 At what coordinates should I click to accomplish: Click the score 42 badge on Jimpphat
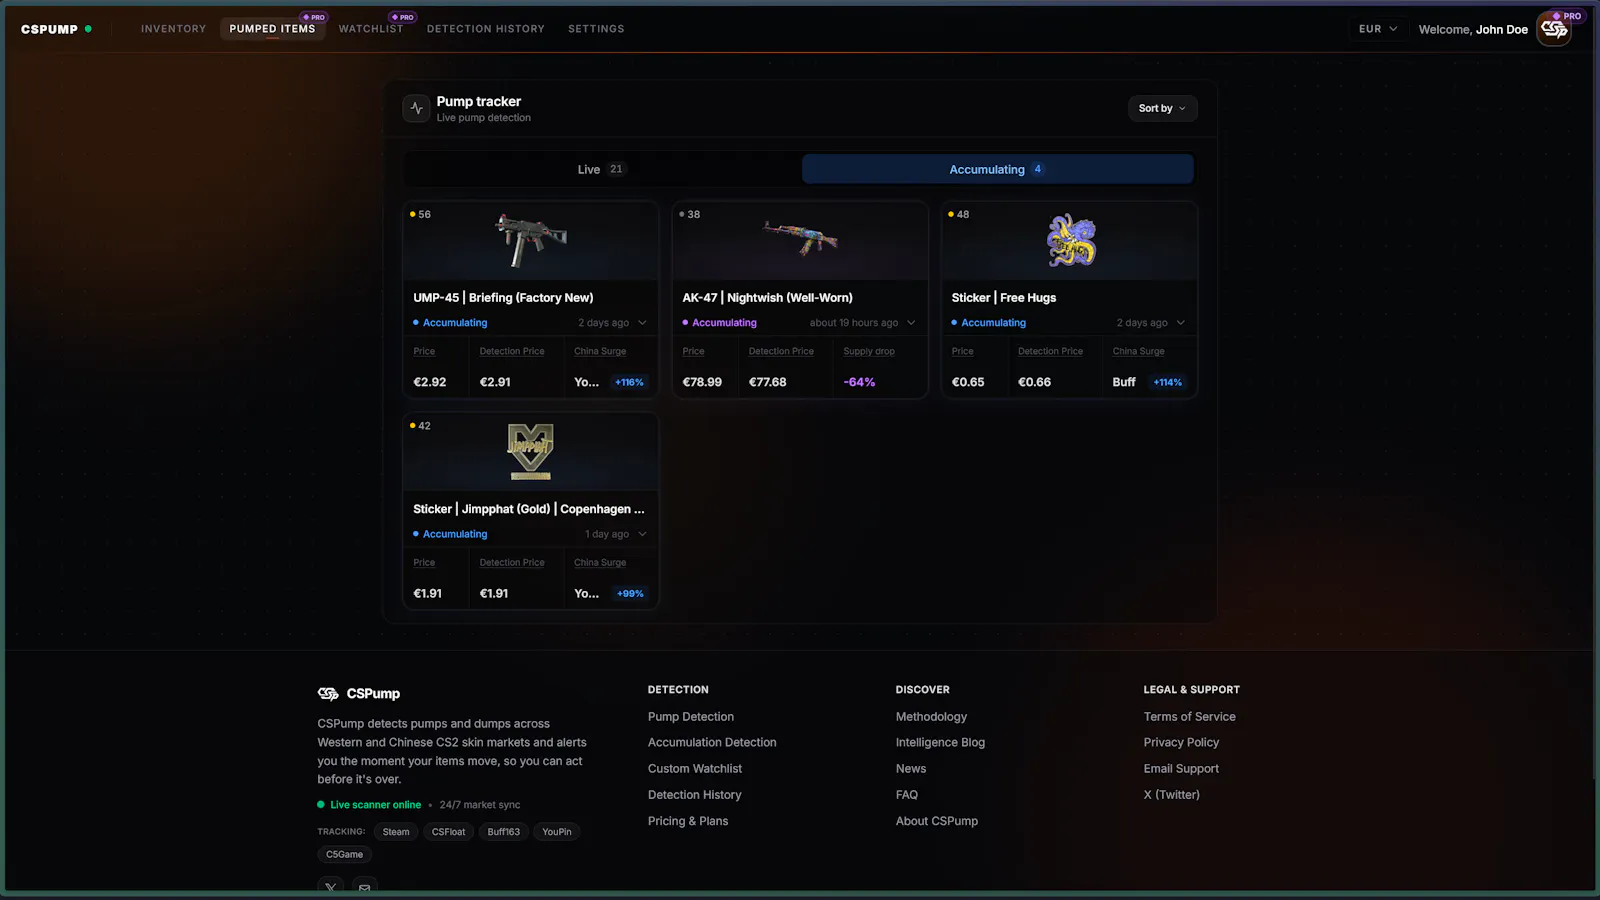(x=420, y=426)
